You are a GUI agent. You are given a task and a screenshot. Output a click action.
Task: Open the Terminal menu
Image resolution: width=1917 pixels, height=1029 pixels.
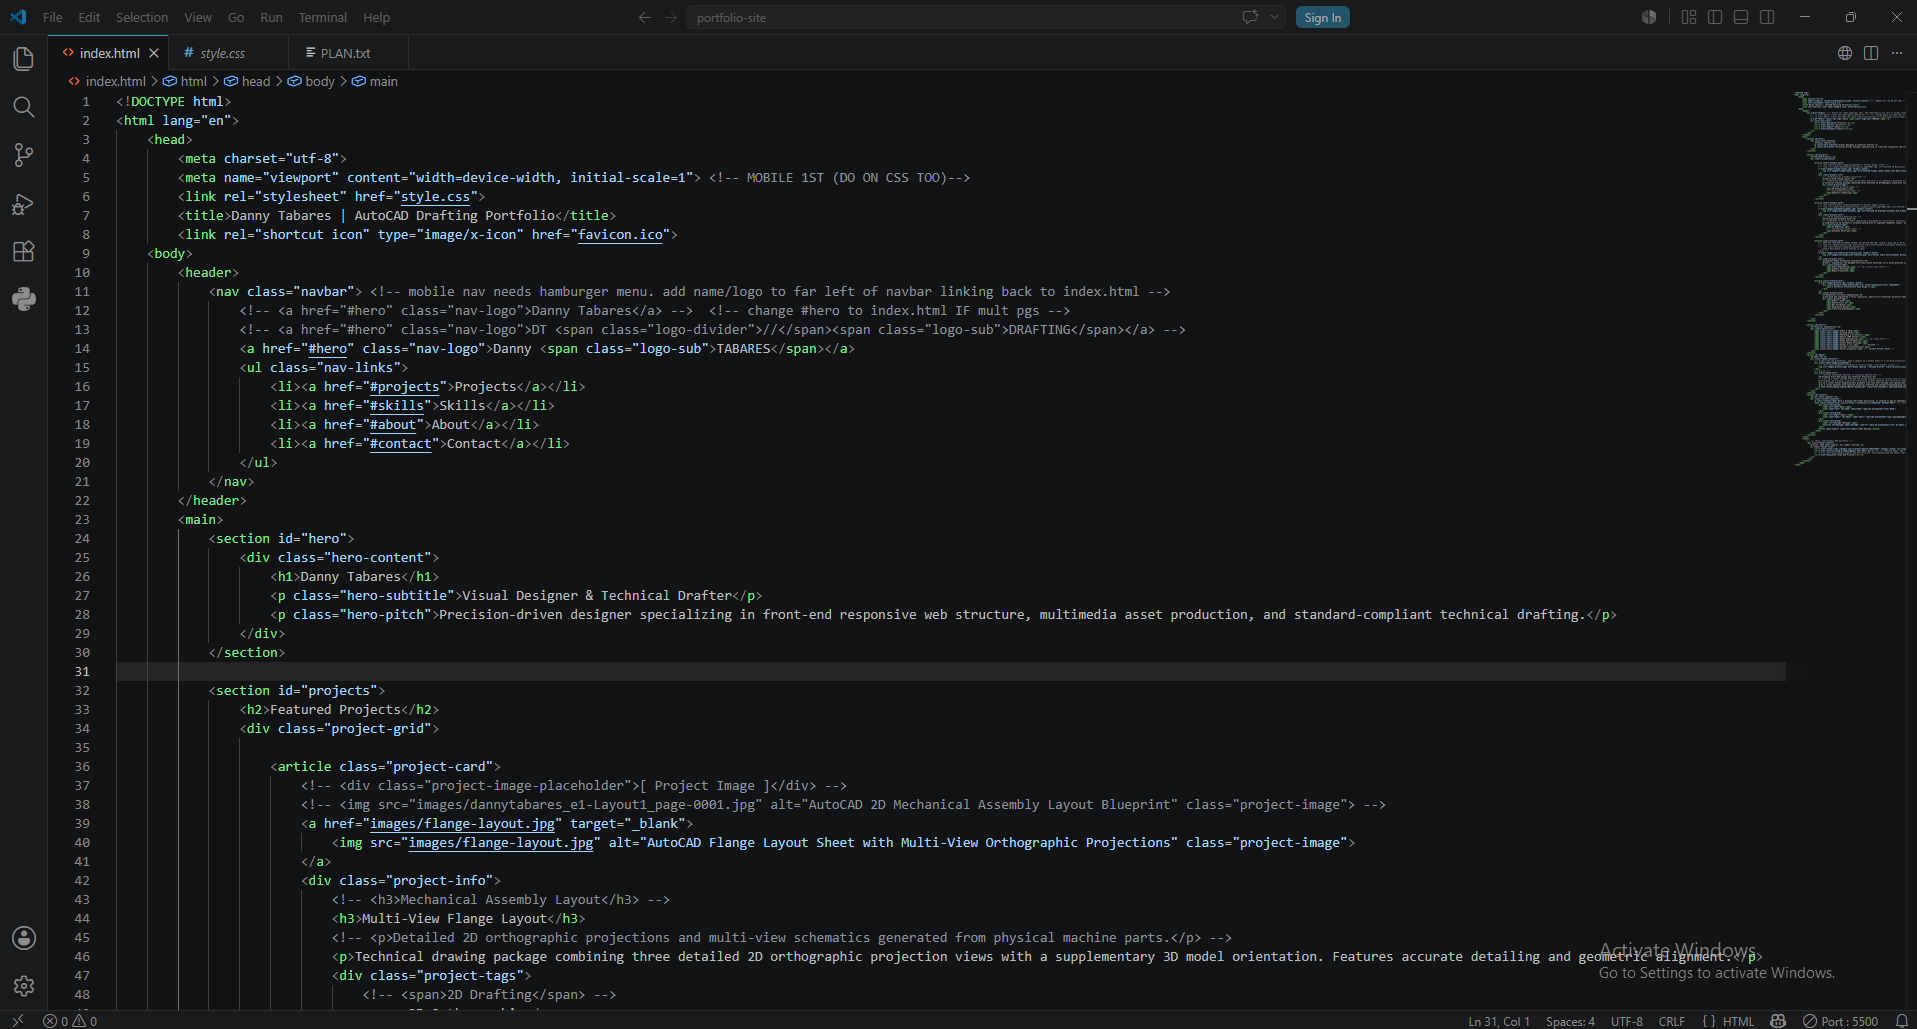point(323,17)
